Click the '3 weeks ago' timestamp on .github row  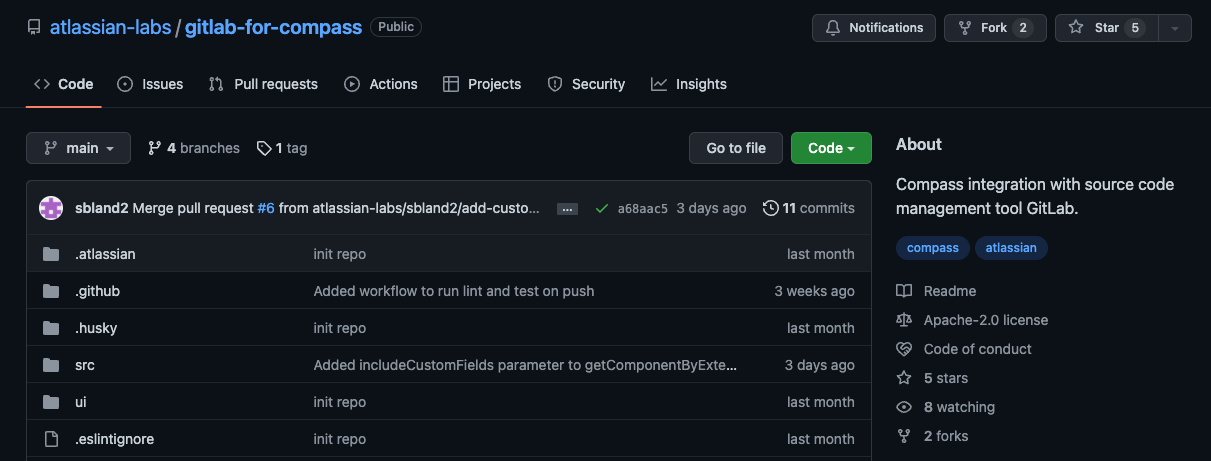(x=814, y=291)
